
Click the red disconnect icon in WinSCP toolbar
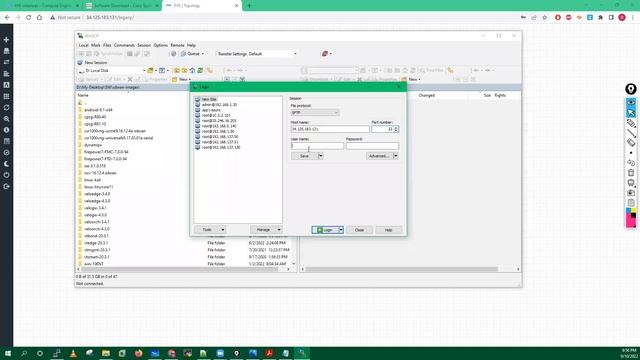pos(325,54)
